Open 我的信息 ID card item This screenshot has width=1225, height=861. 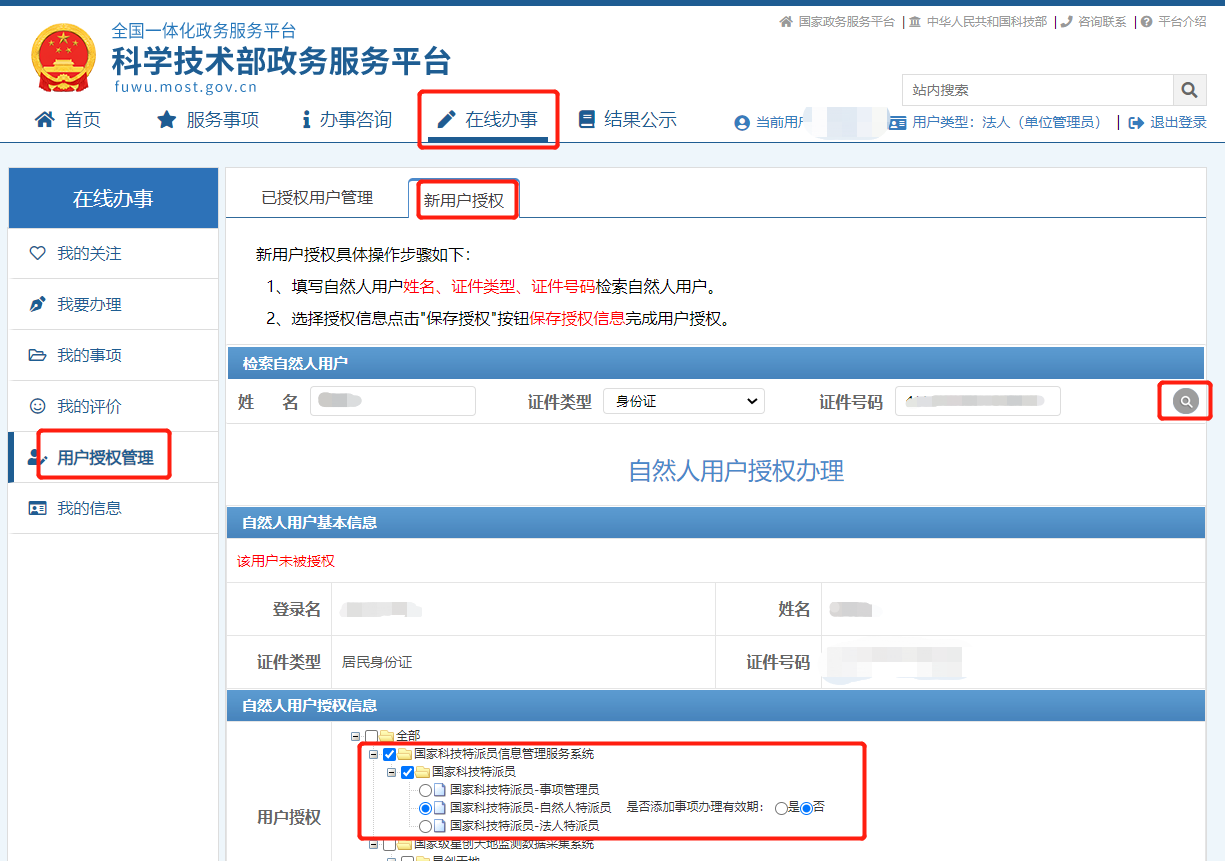89,508
